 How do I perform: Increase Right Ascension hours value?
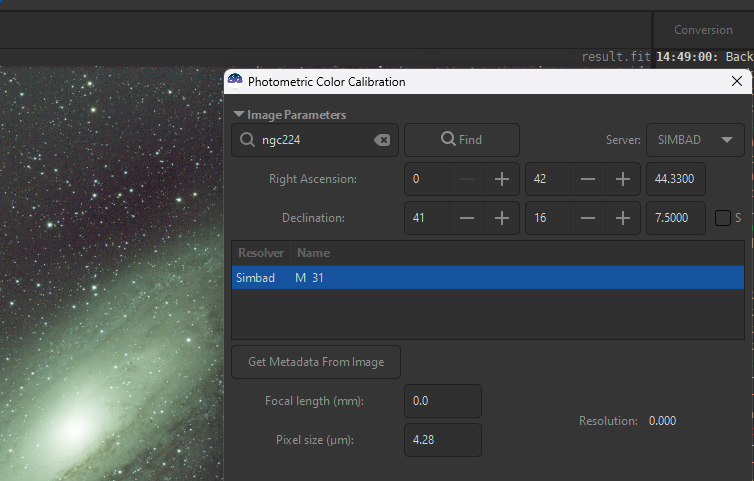coord(501,179)
